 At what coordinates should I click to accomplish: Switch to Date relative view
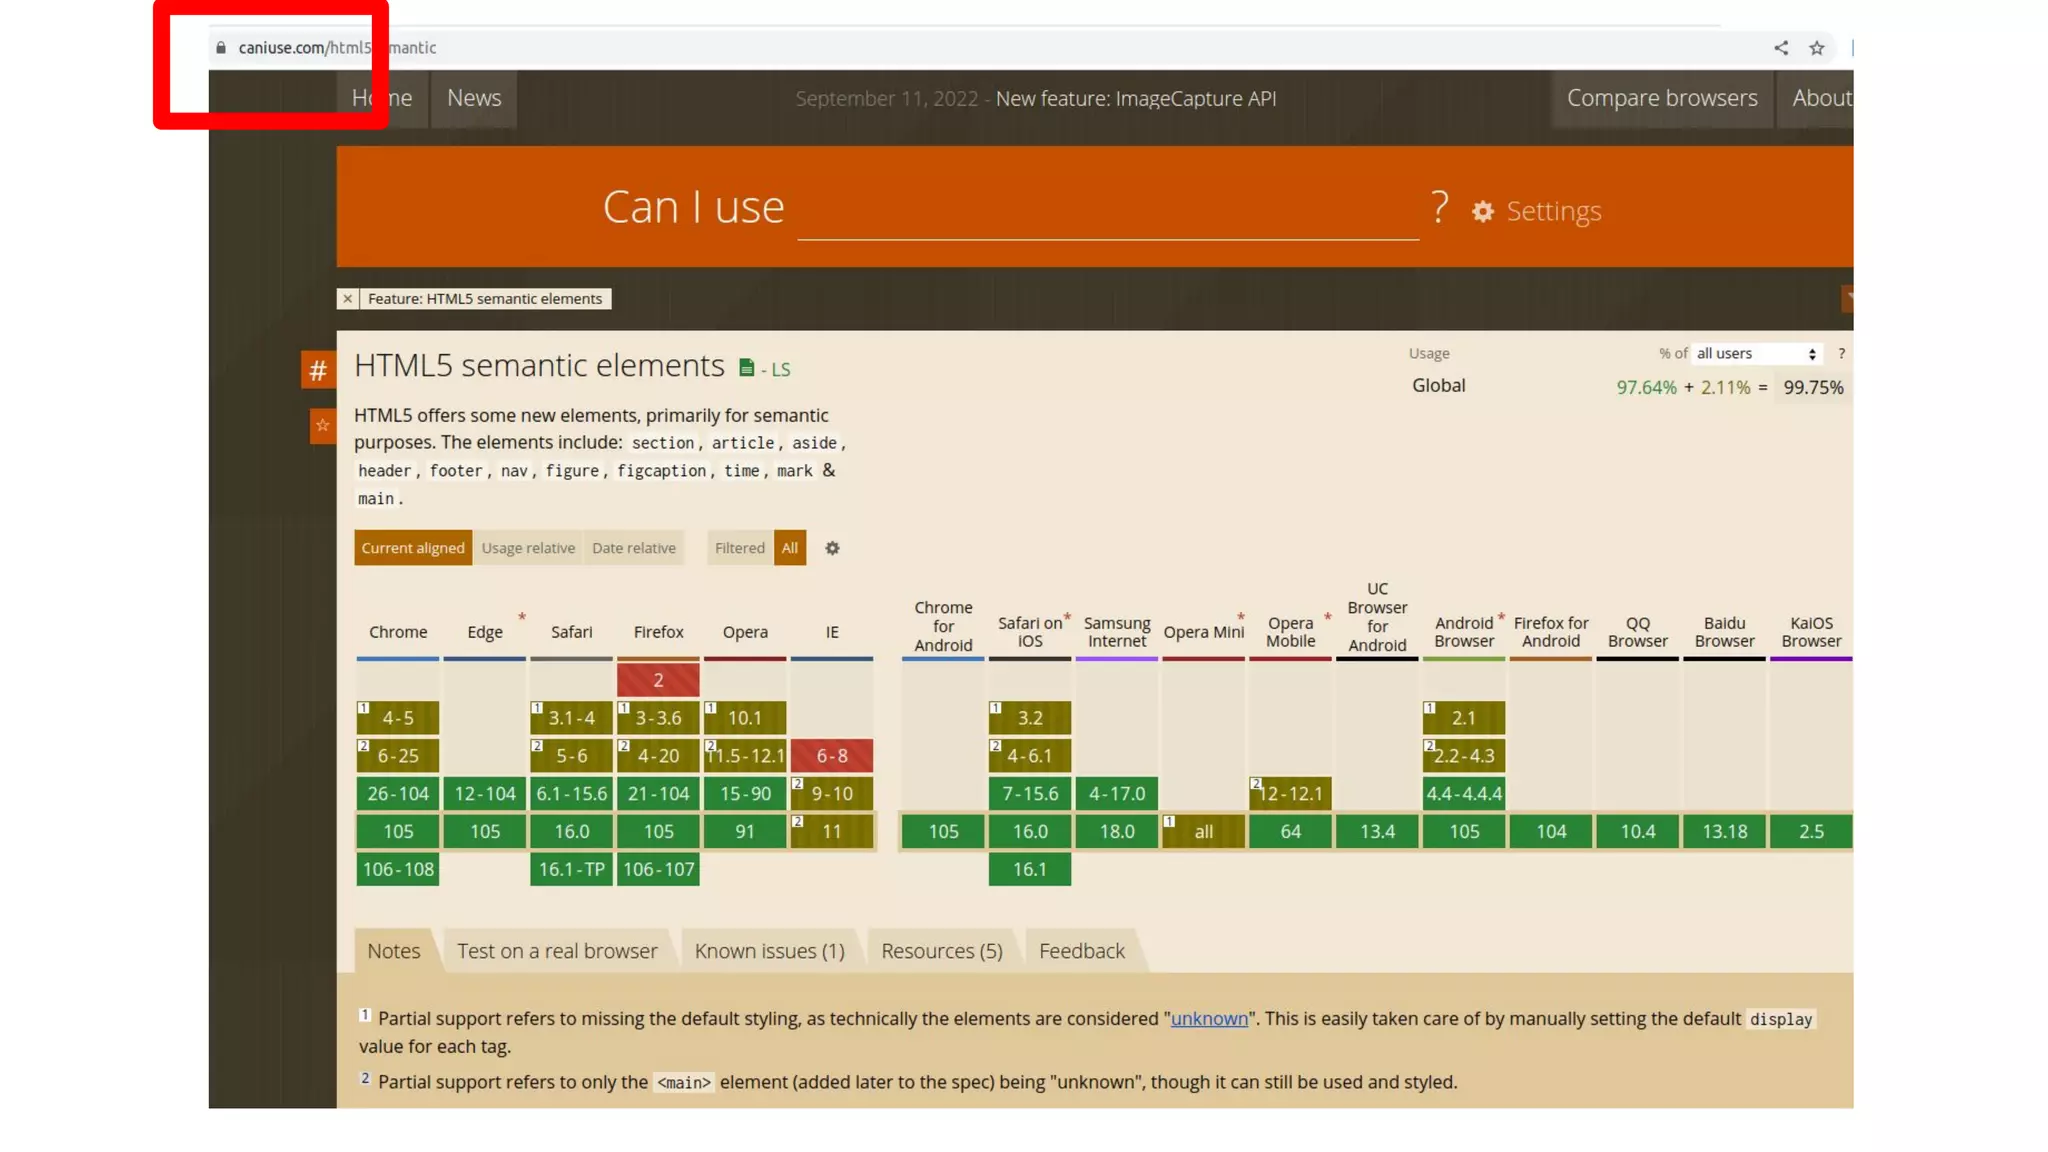coord(634,548)
